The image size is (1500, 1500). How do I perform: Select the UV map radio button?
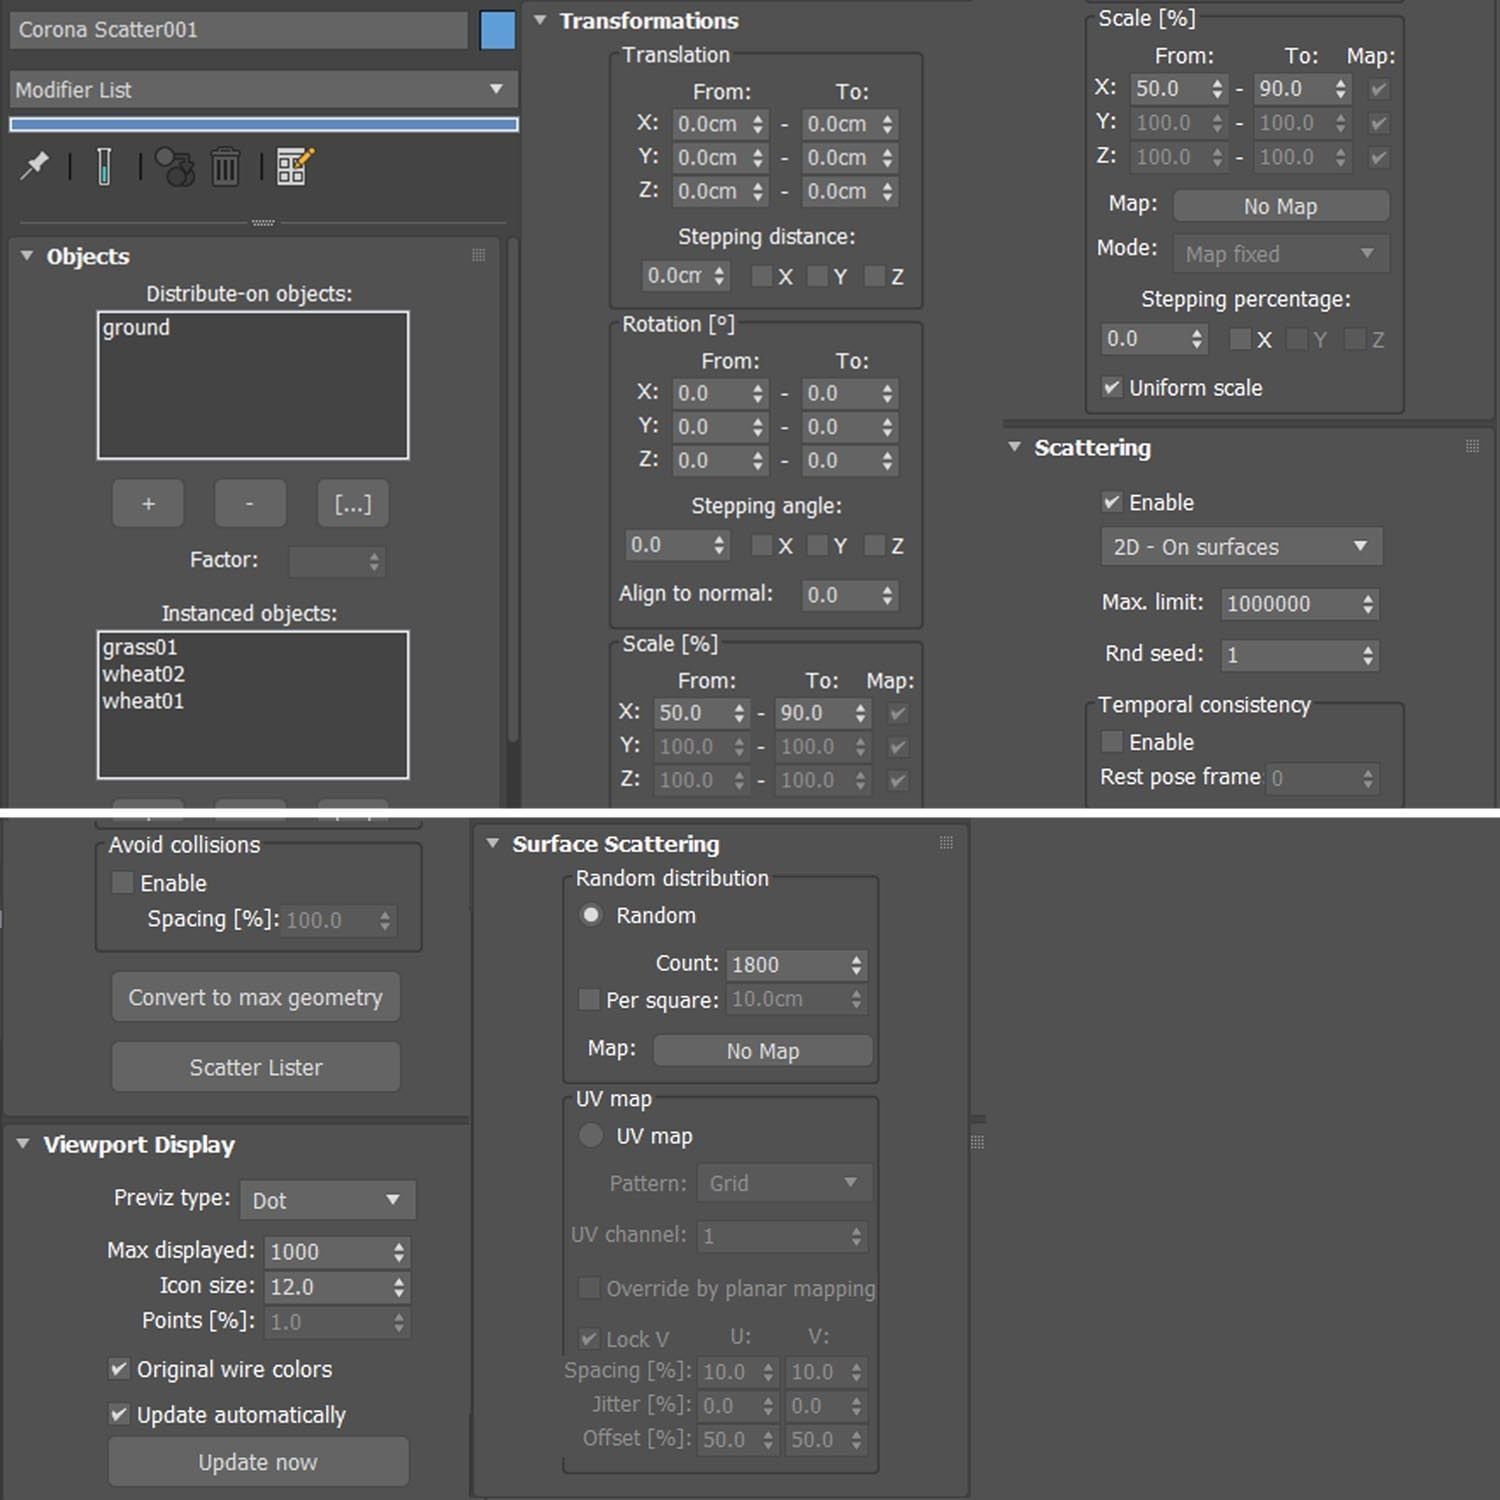pyautogui.click(x=591, y=1136)
